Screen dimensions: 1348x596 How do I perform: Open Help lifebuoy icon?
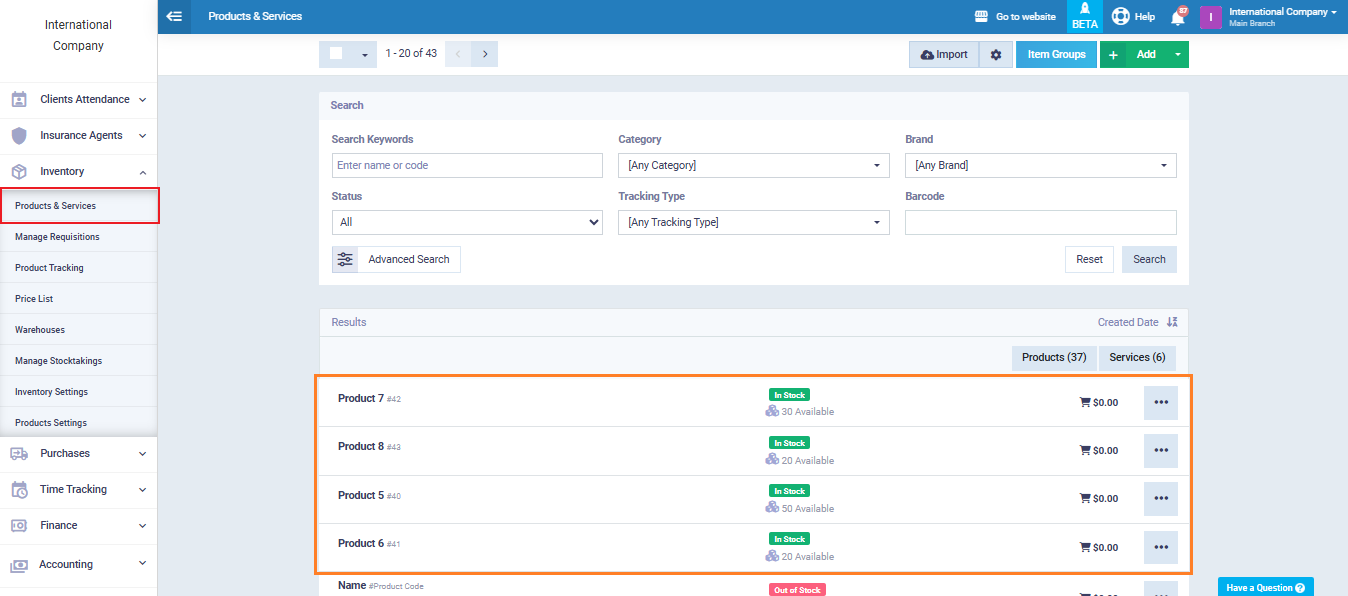coord(1120,17)
